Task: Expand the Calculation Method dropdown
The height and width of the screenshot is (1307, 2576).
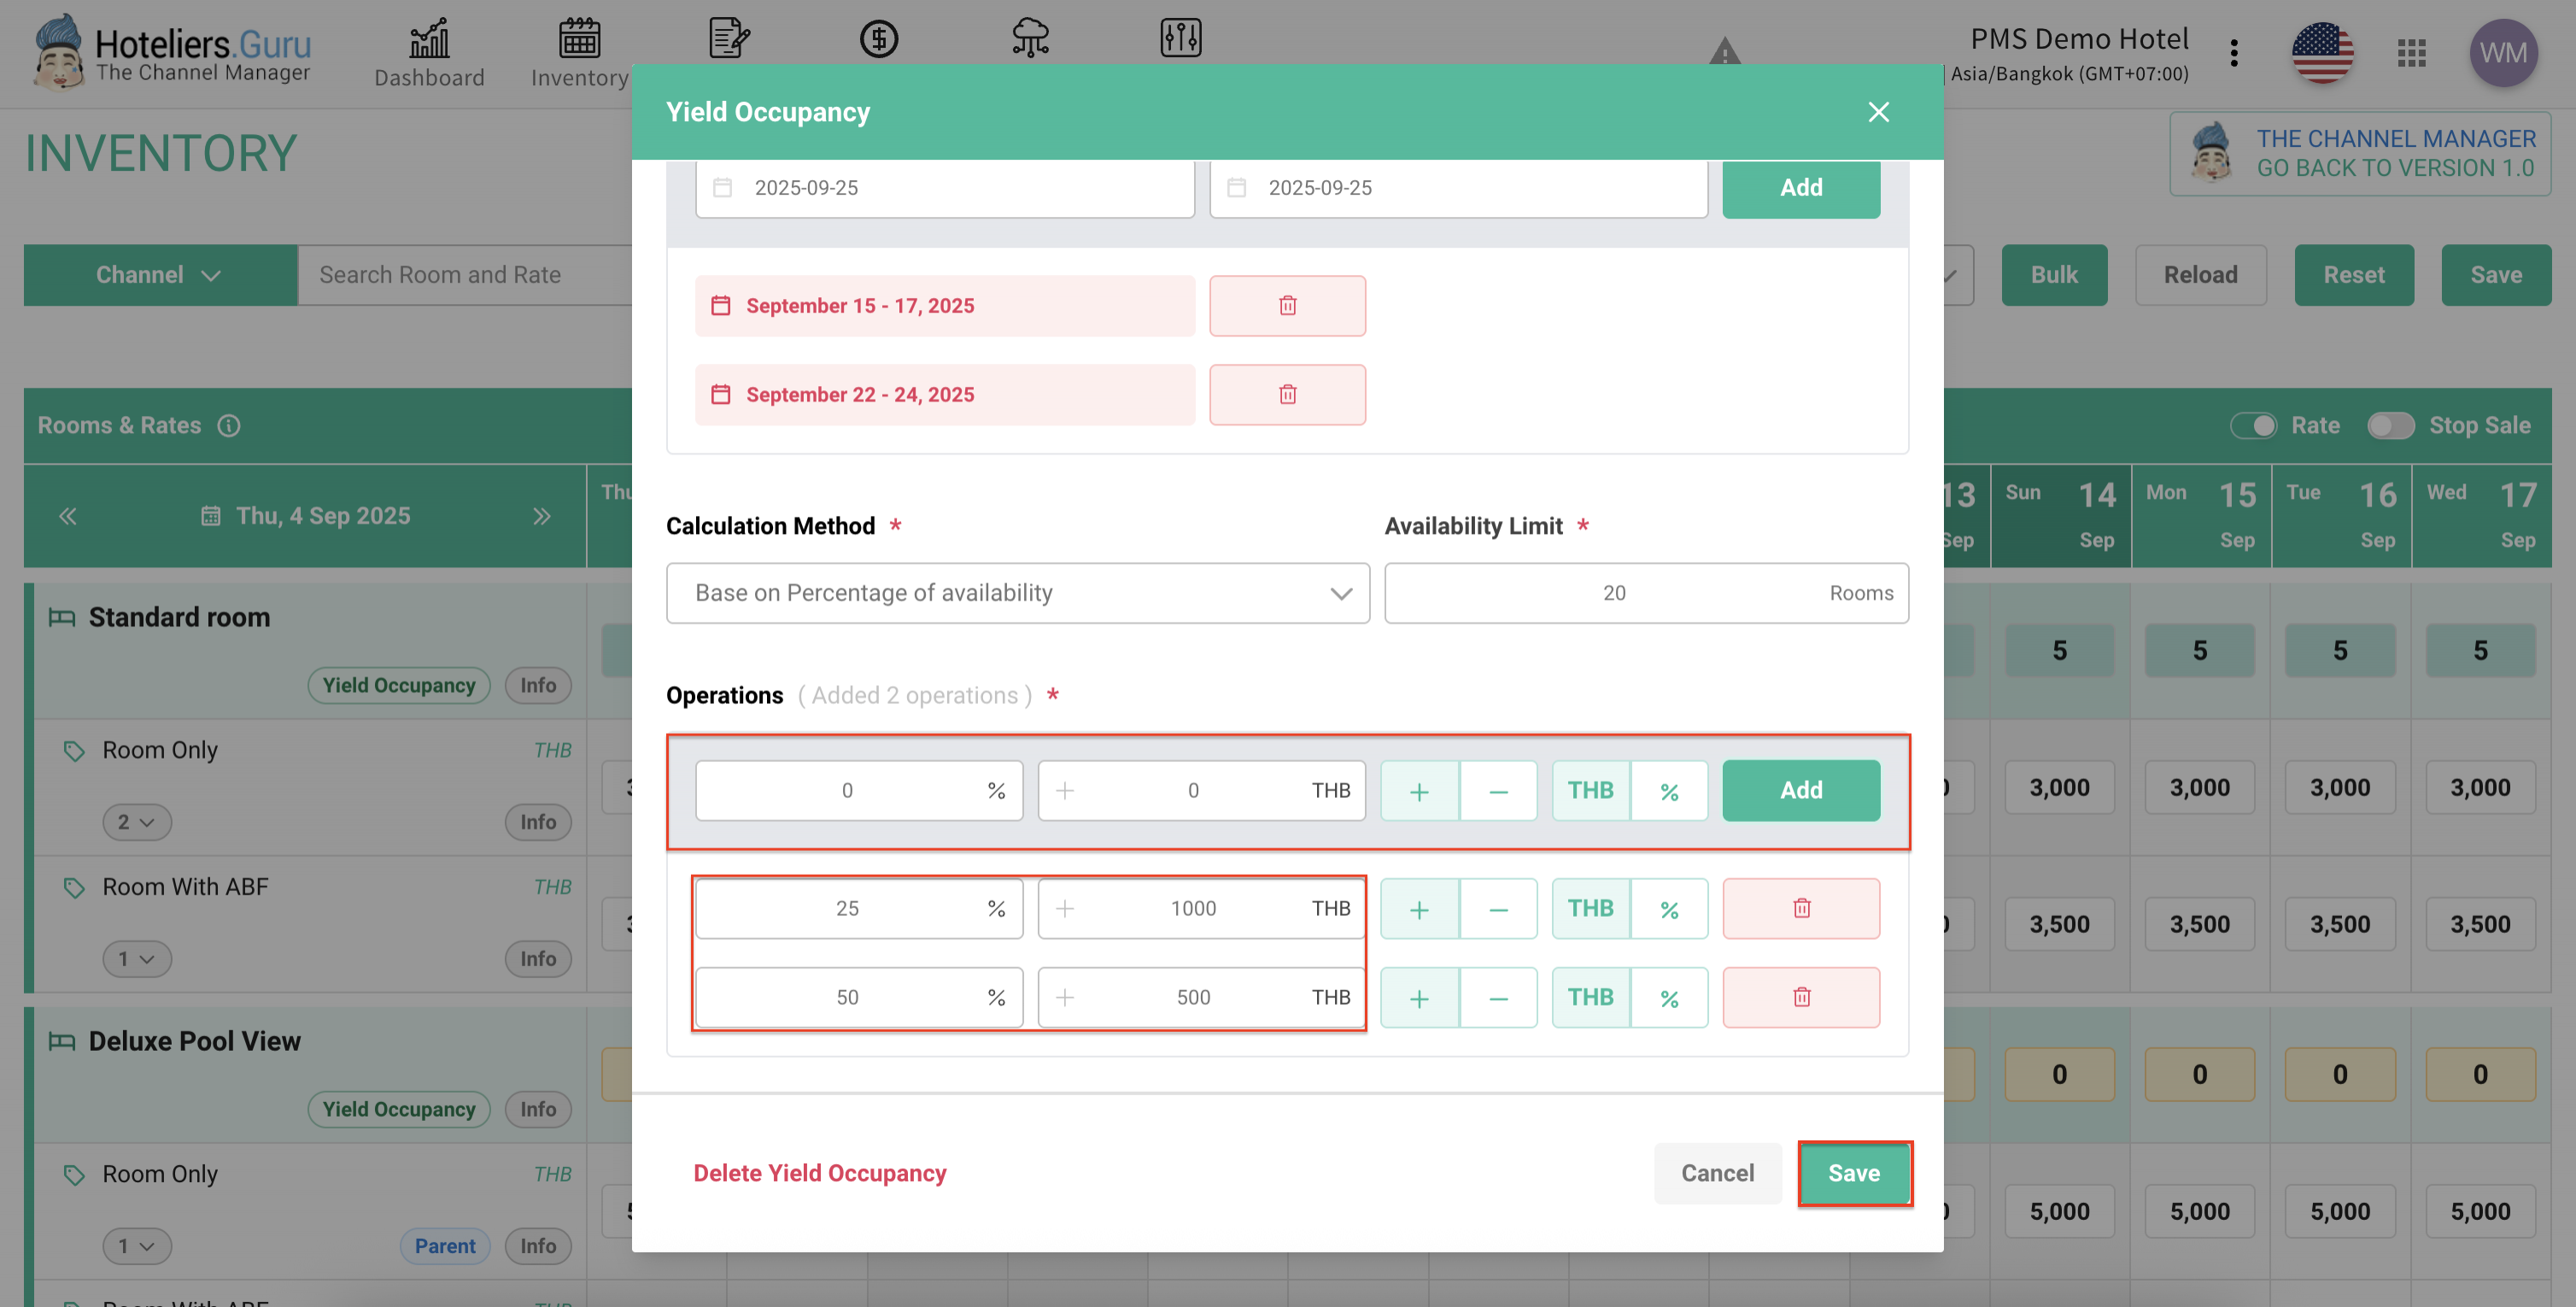Action: 1017,593
